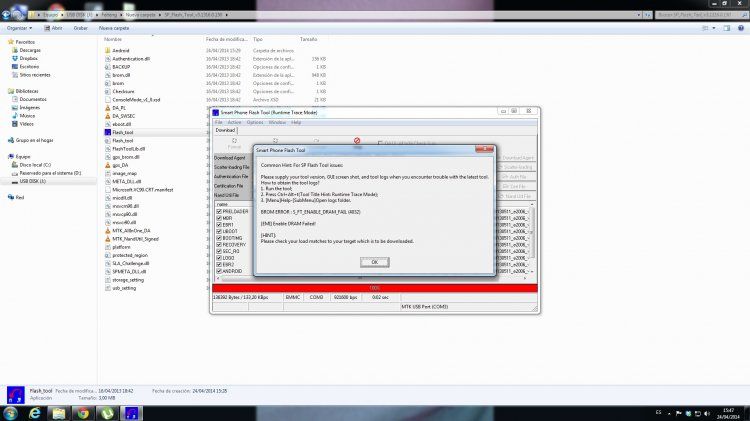750x421 pixels.
Task: Open the File menu in Flash Tool
Action: pos(219,122)
